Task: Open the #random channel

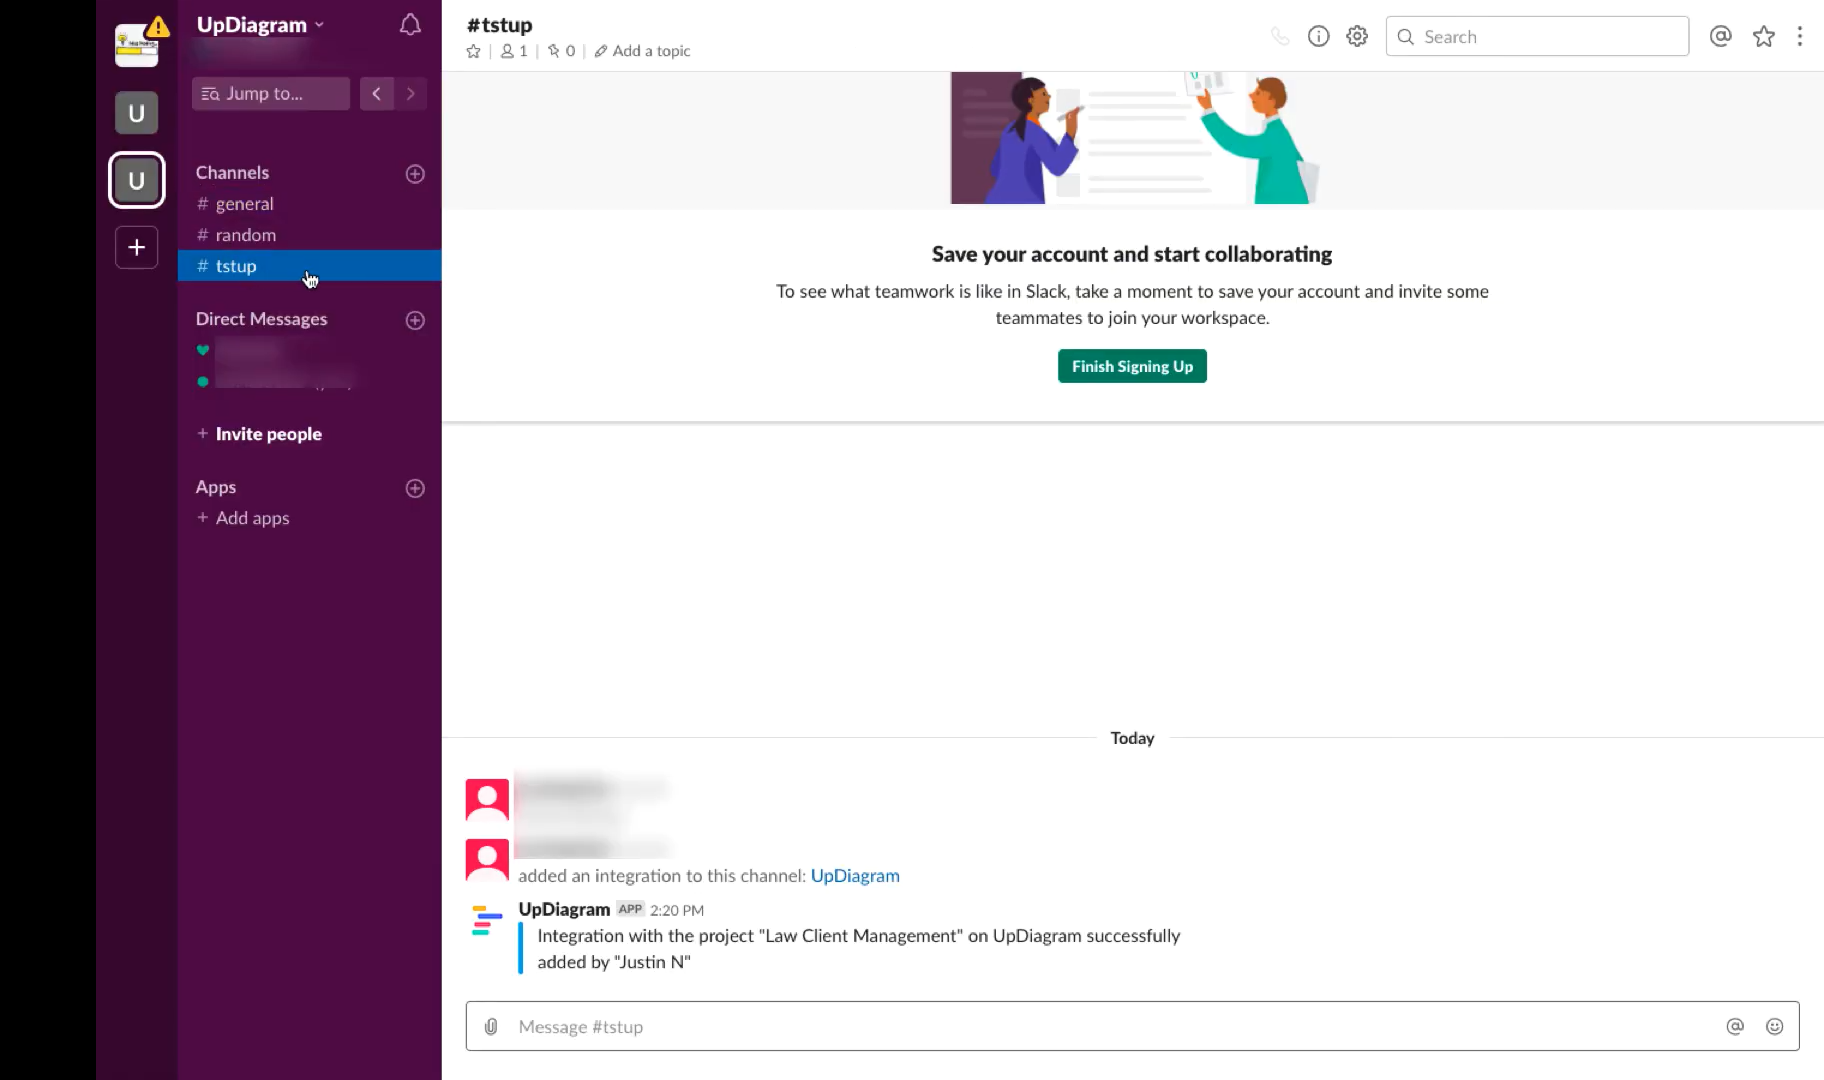Action: coord(310,235)
